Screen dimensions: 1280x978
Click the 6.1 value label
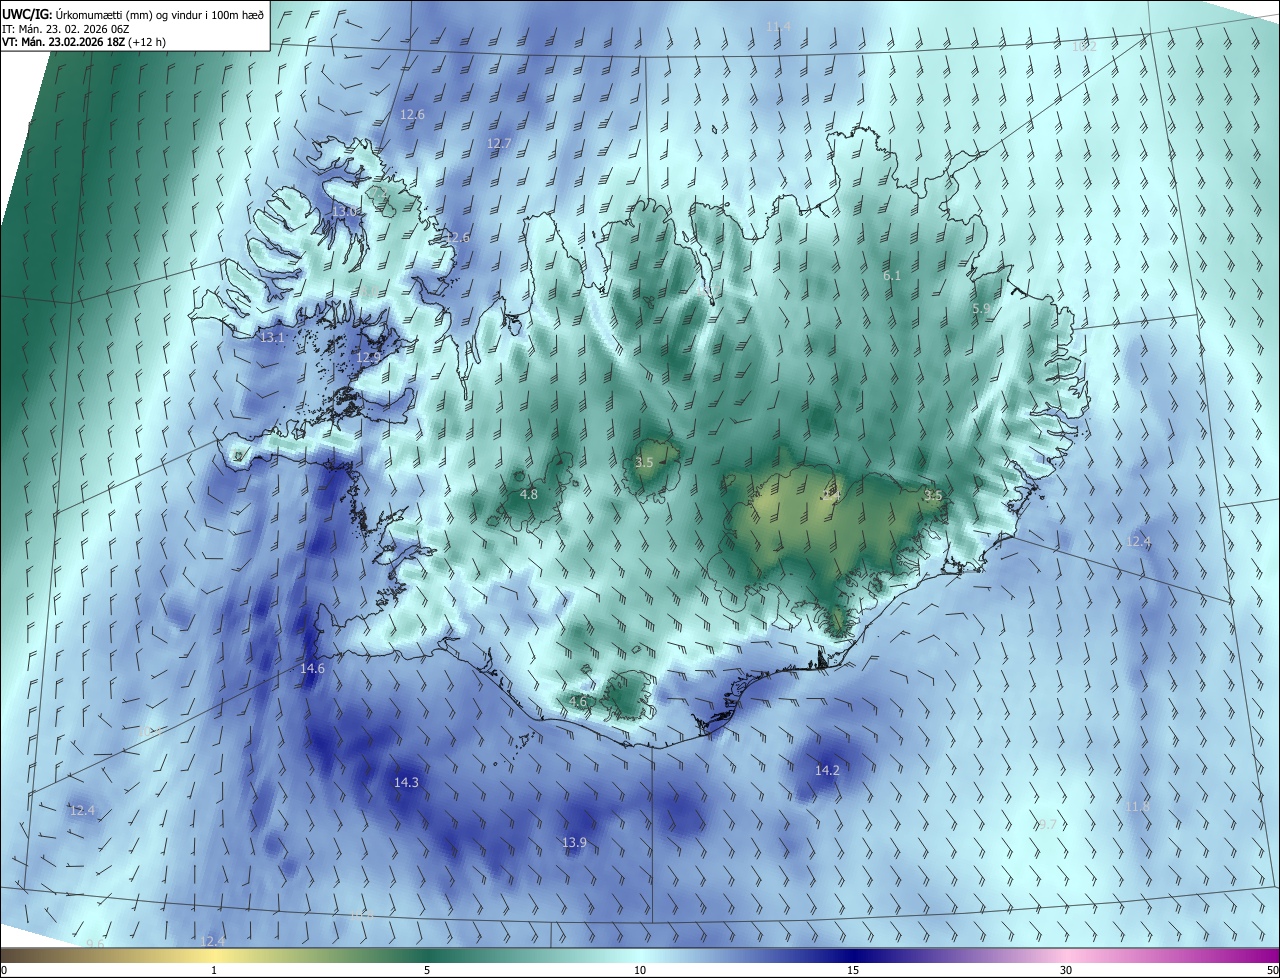point(892,275)
